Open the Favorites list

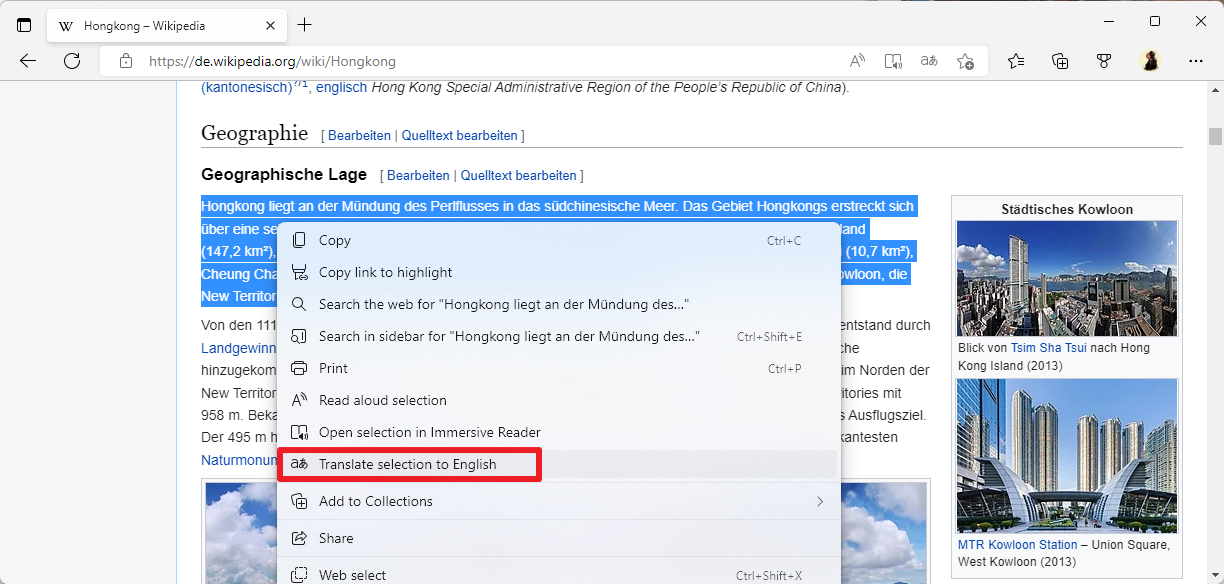pos(1016,61)
